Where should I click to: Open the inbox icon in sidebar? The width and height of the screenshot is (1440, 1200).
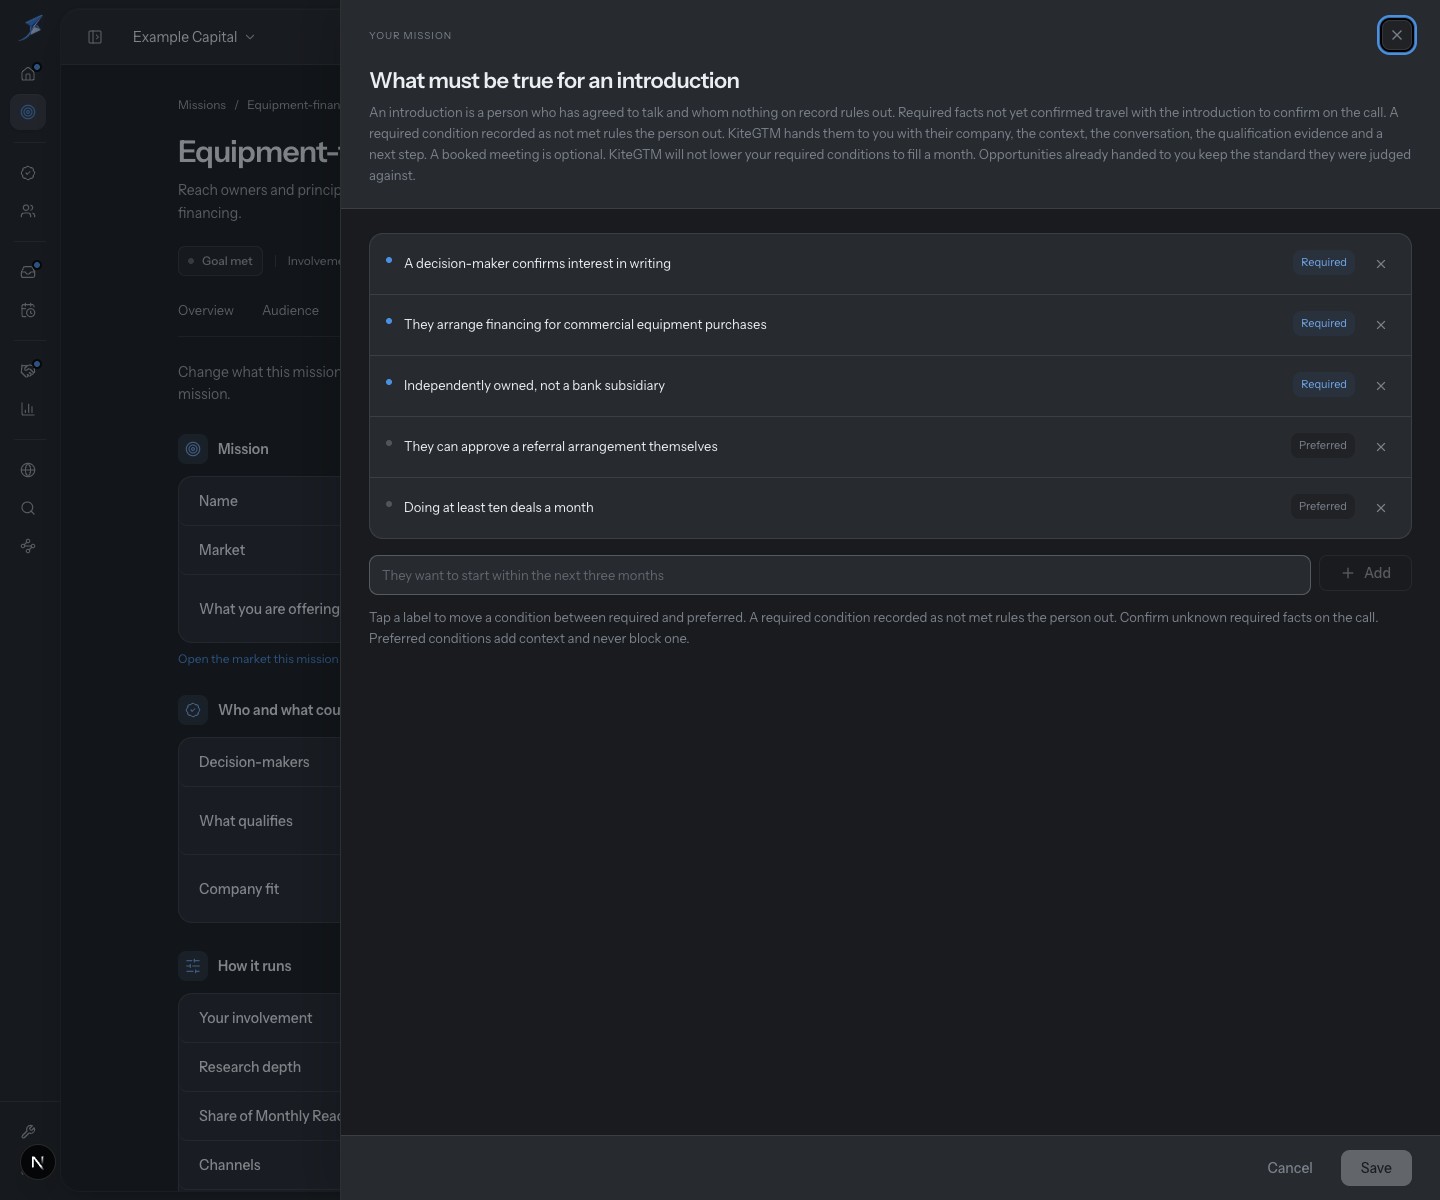click(28, 272)
